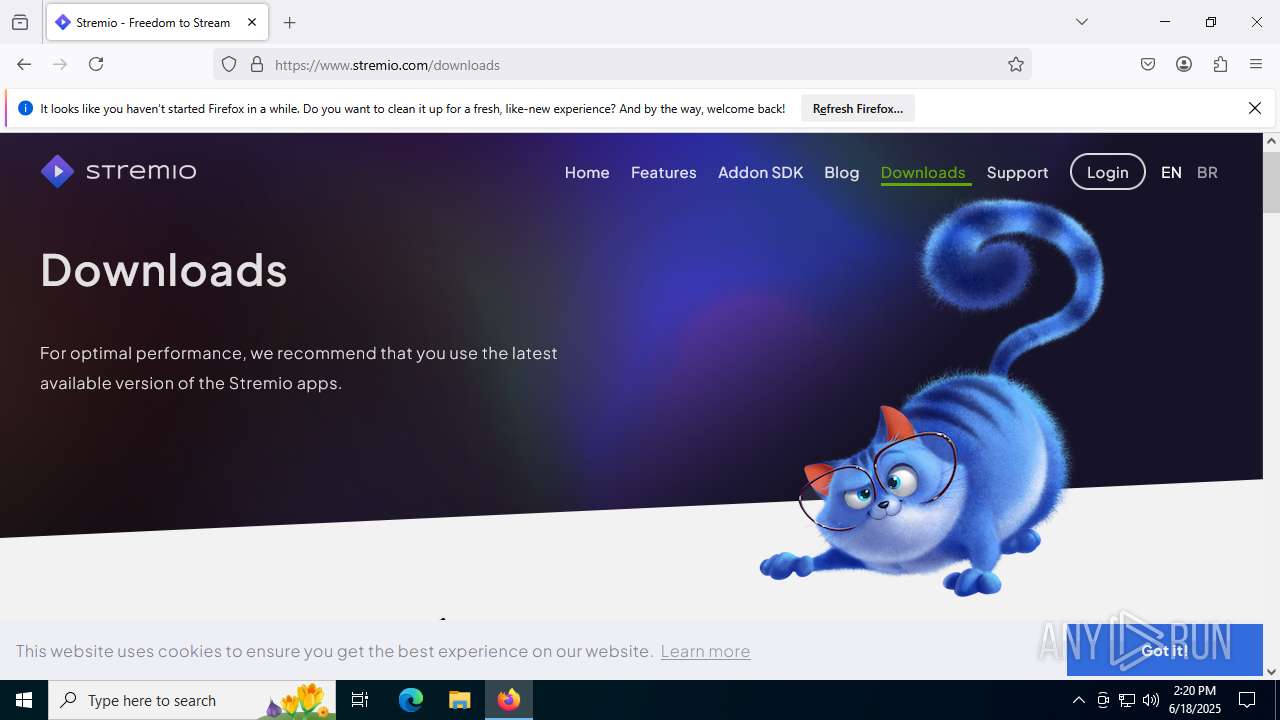Viewport: 1280px width, 720px height.
Task: Open the tracking protection shield icon
Action: pos(229,65)
